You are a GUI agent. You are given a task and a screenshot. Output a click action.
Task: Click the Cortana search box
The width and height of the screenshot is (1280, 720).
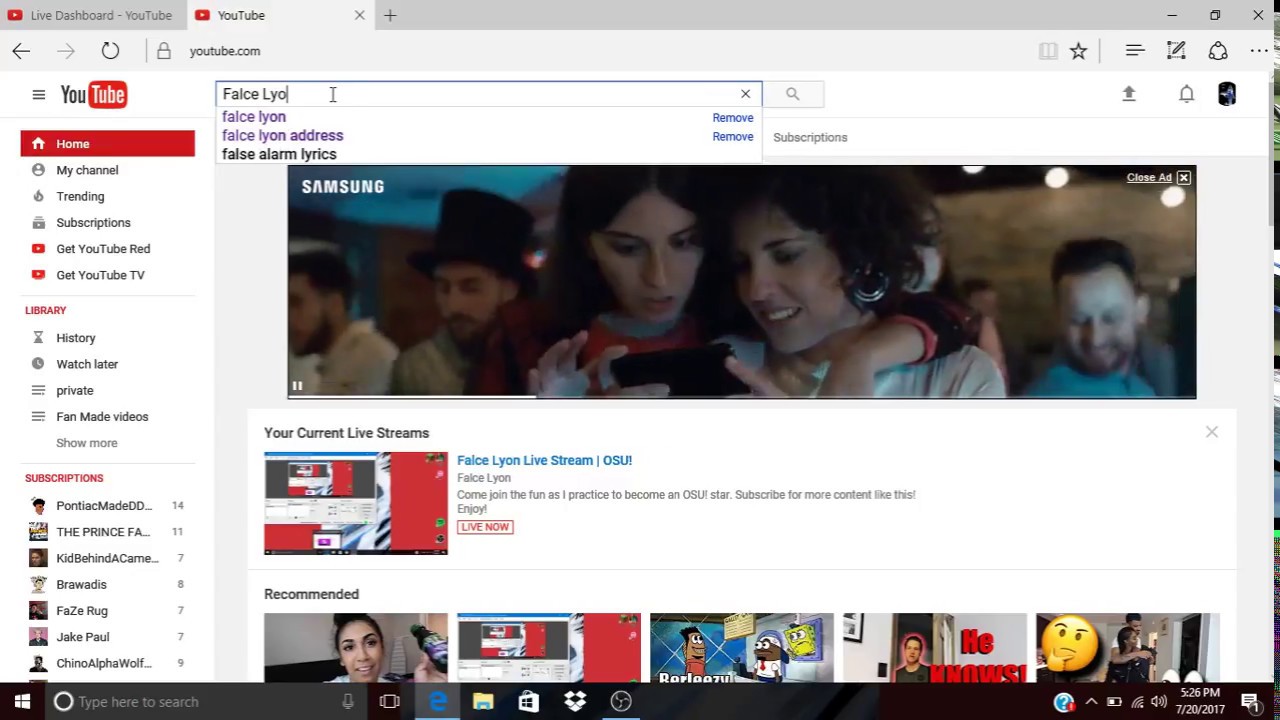coord(206,702)
